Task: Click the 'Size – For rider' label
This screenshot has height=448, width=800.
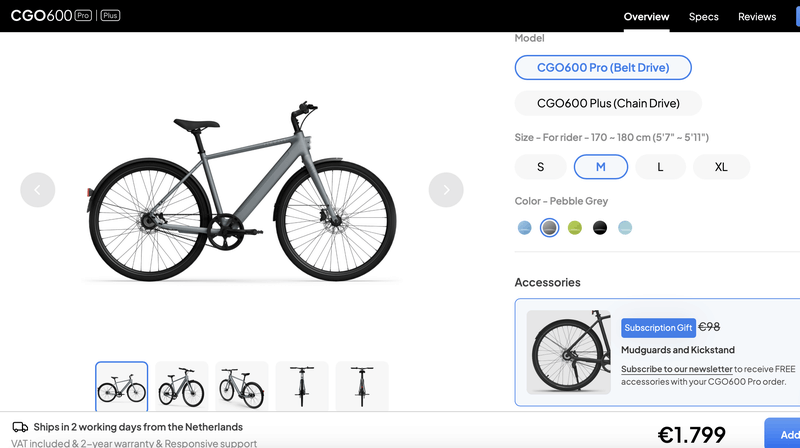Action: [612, 137]
